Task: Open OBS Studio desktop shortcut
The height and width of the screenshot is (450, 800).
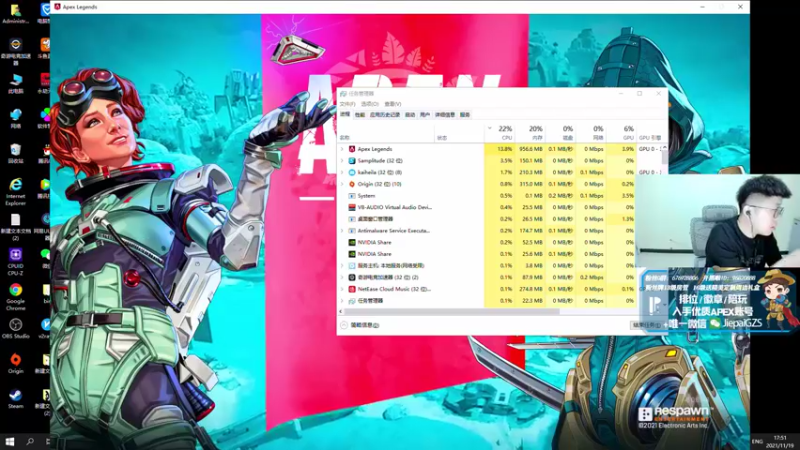Action: point(15,329)
